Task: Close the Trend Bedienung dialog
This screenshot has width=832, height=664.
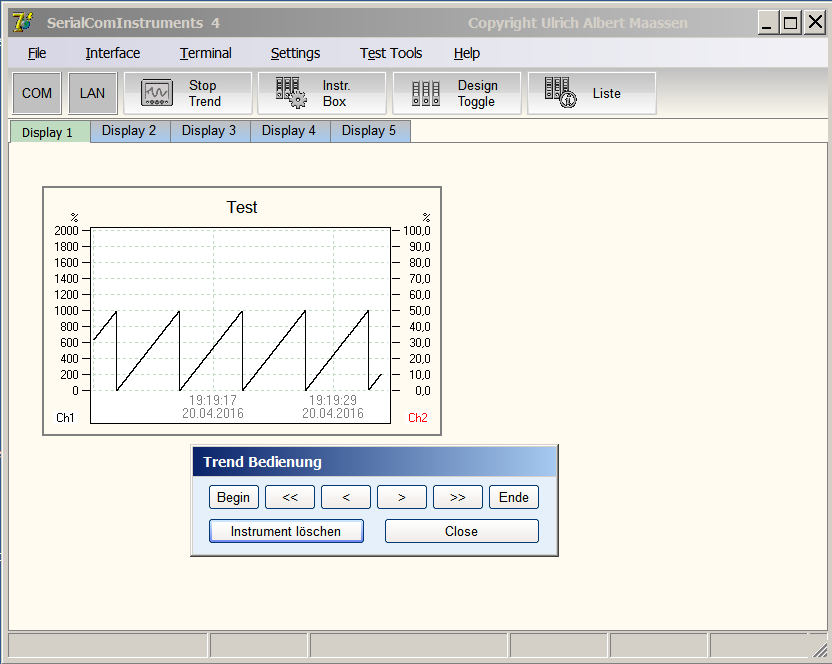Action: [462, 531]
